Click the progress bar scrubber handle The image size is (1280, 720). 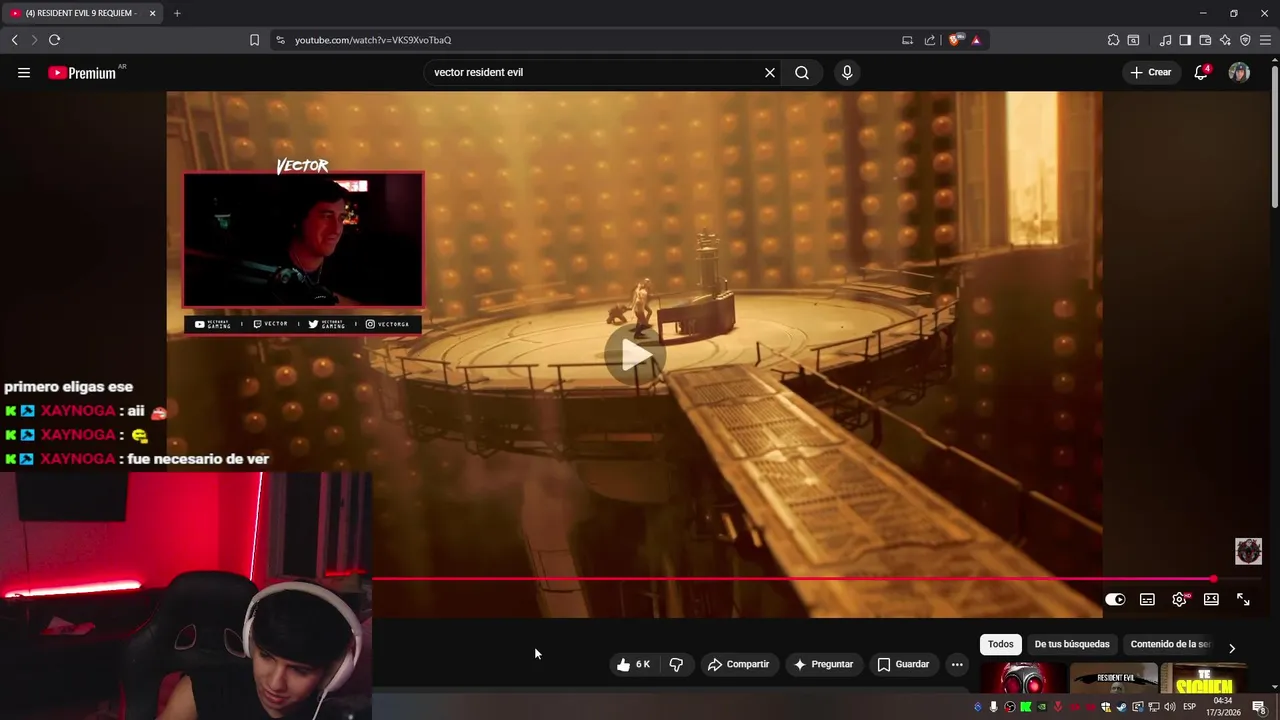[1213, 579]
